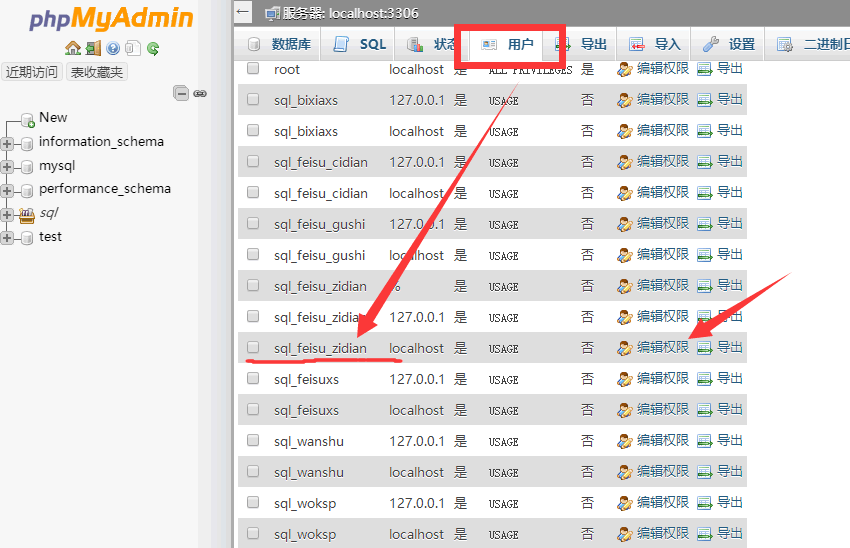Check sql_bixiaxs 127.0.0.1 checkbox
The width and height of the screenshot is (850, 548).
[253, 99]
